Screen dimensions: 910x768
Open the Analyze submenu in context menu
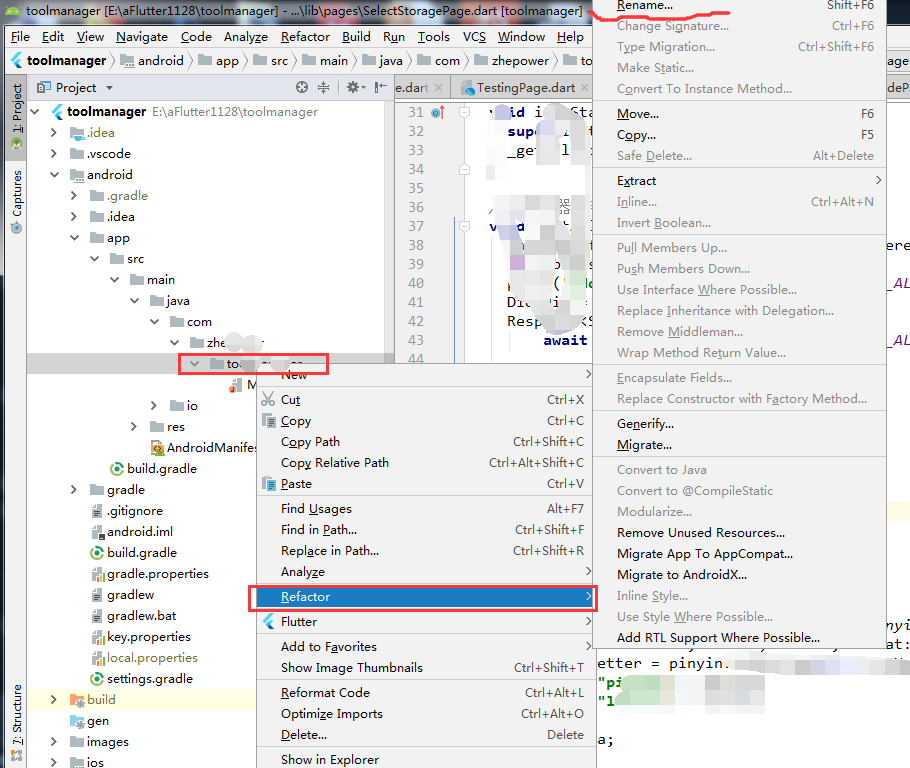(x=425, y=572)
